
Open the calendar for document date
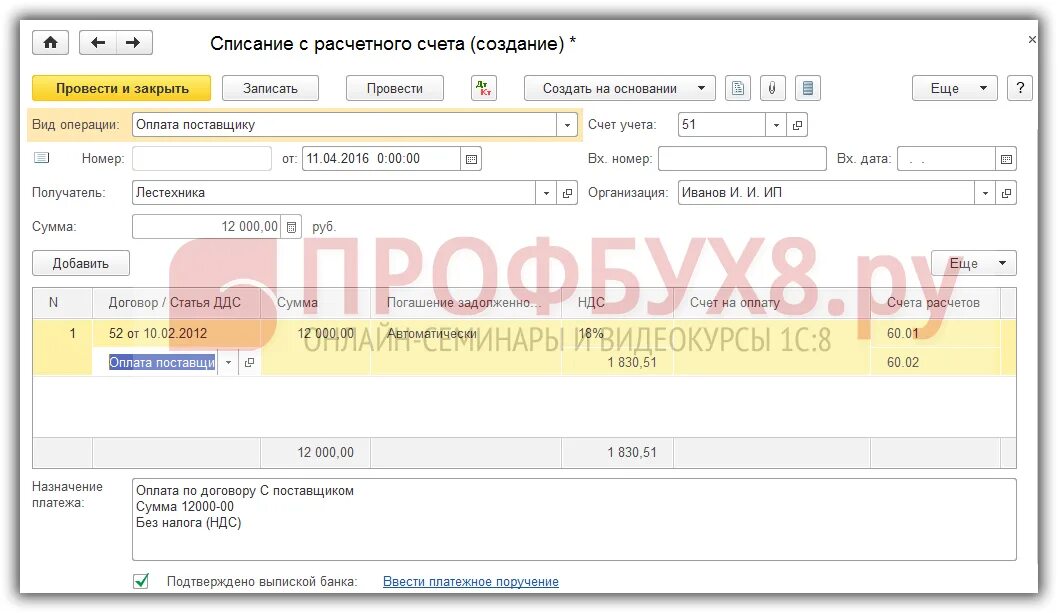(x=471, y=159)
